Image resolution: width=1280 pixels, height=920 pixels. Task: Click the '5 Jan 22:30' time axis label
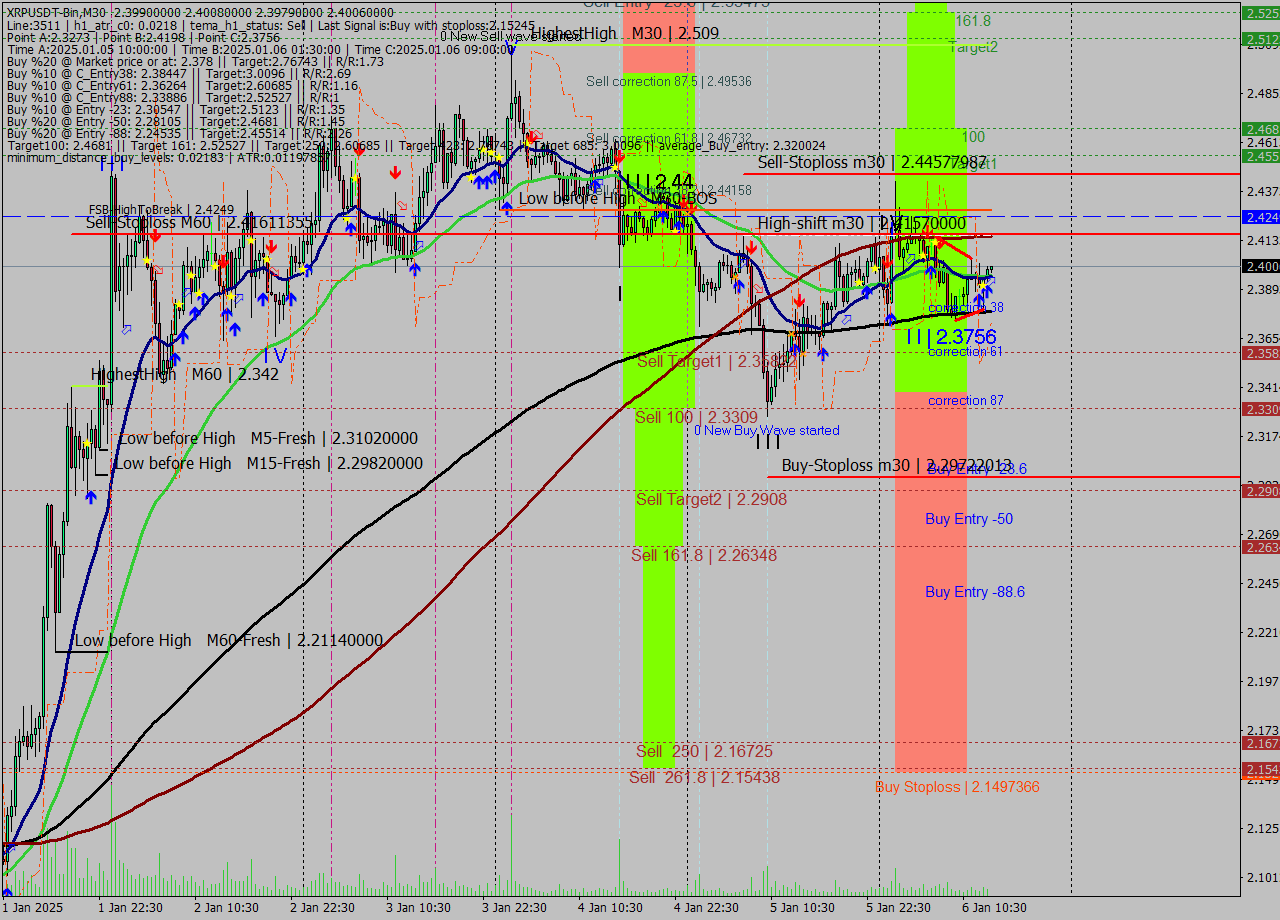click(898, 907)
